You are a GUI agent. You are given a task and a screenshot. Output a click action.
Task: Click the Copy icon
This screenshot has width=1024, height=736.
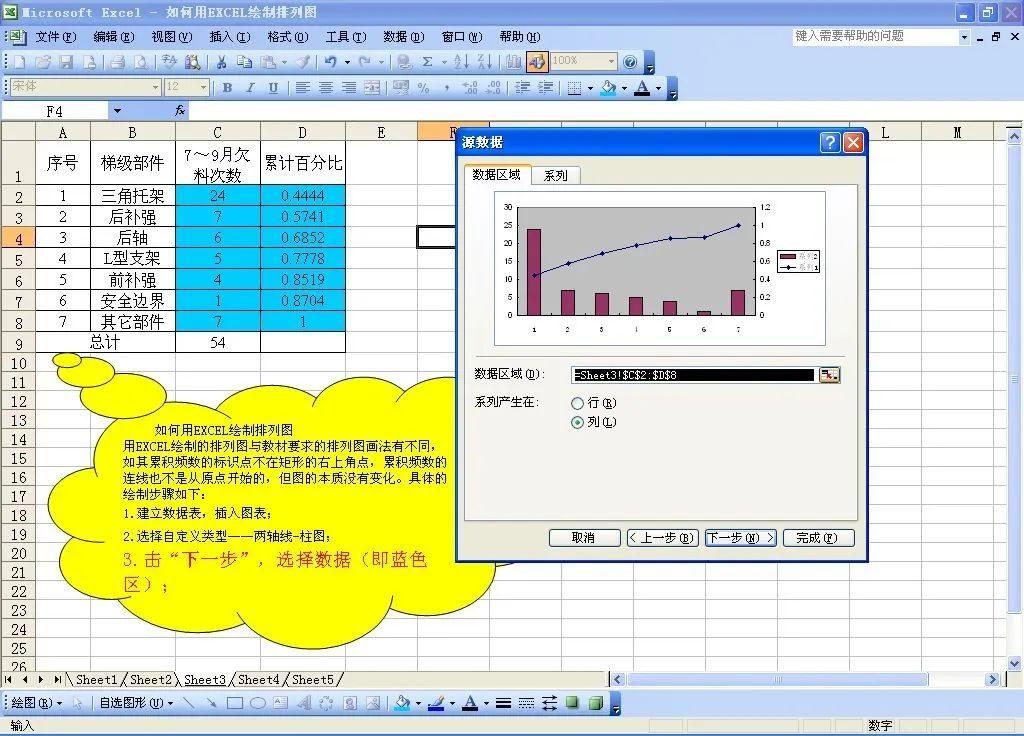tap(244, 62)
